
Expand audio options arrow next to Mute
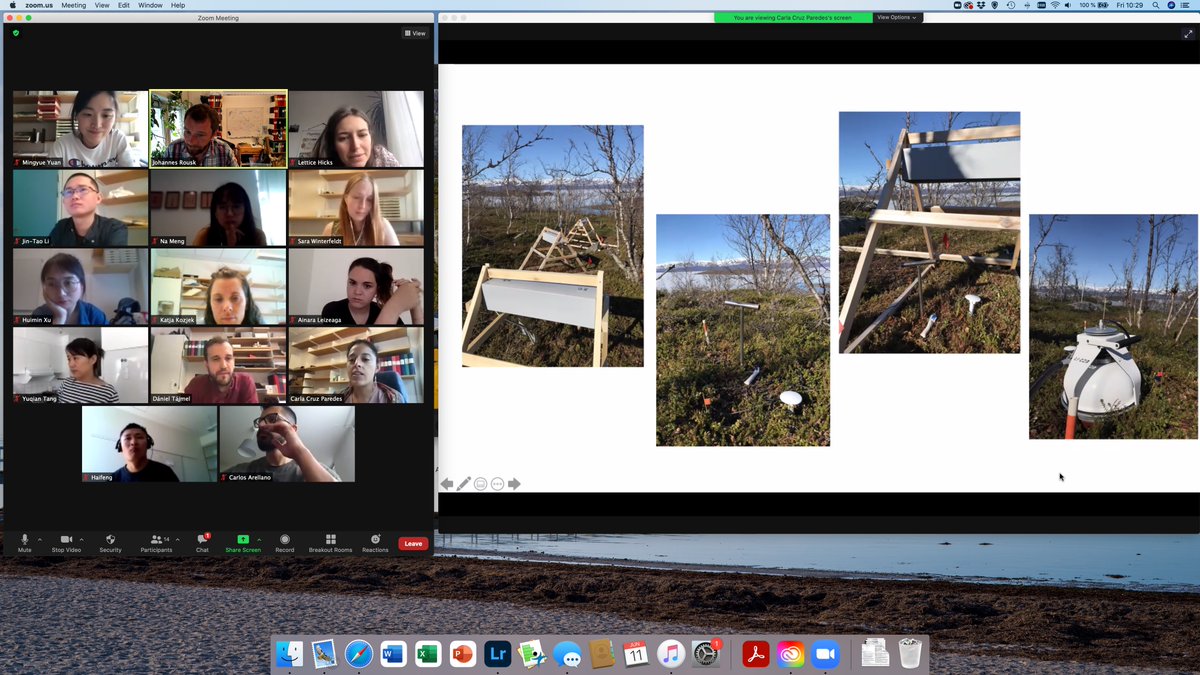[x=40, y=540]
